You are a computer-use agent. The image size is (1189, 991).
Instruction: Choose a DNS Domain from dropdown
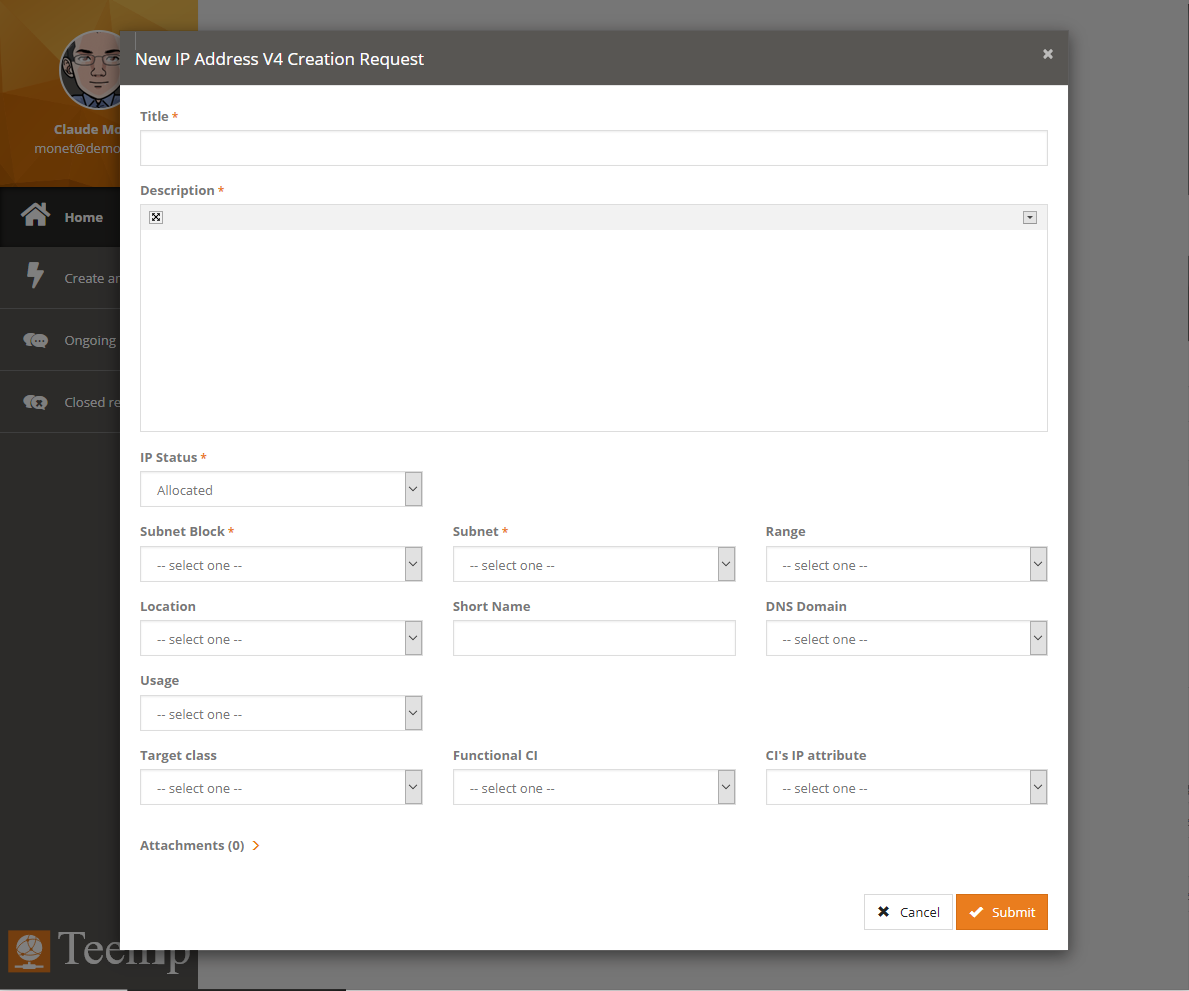(x=906, y=639)
